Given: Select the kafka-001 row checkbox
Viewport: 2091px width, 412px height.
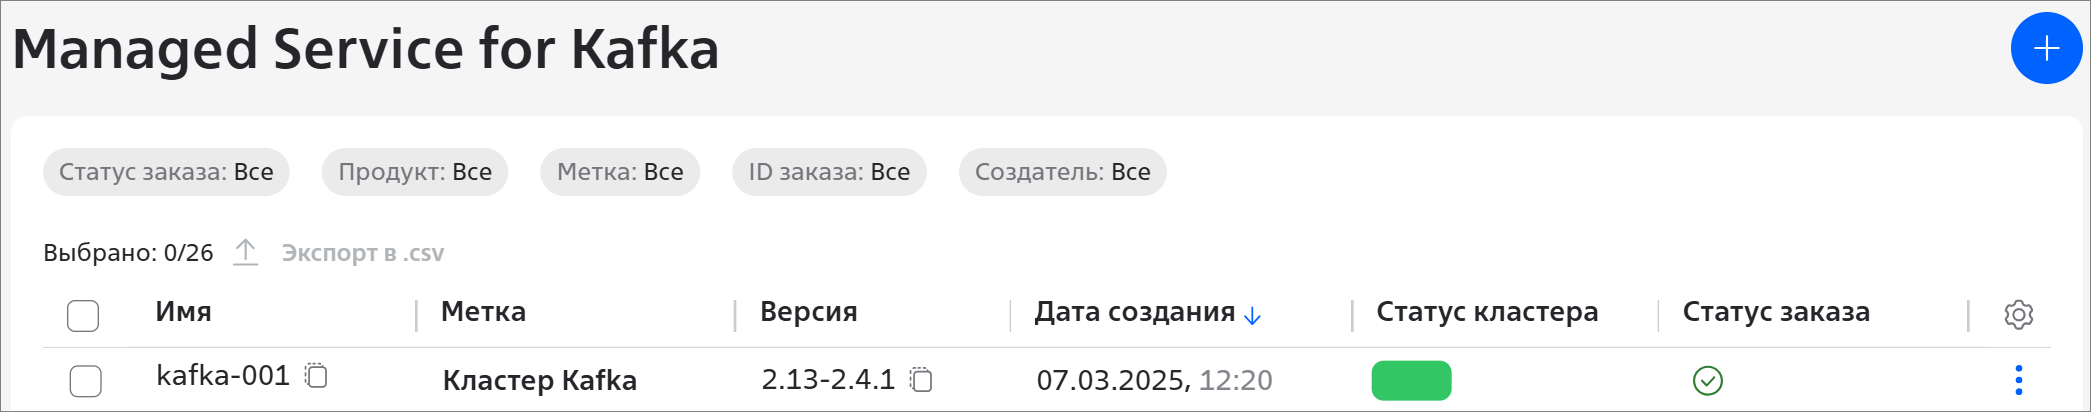Looking at the screenshot, I should pyautogui.click(x=85, y=380).
